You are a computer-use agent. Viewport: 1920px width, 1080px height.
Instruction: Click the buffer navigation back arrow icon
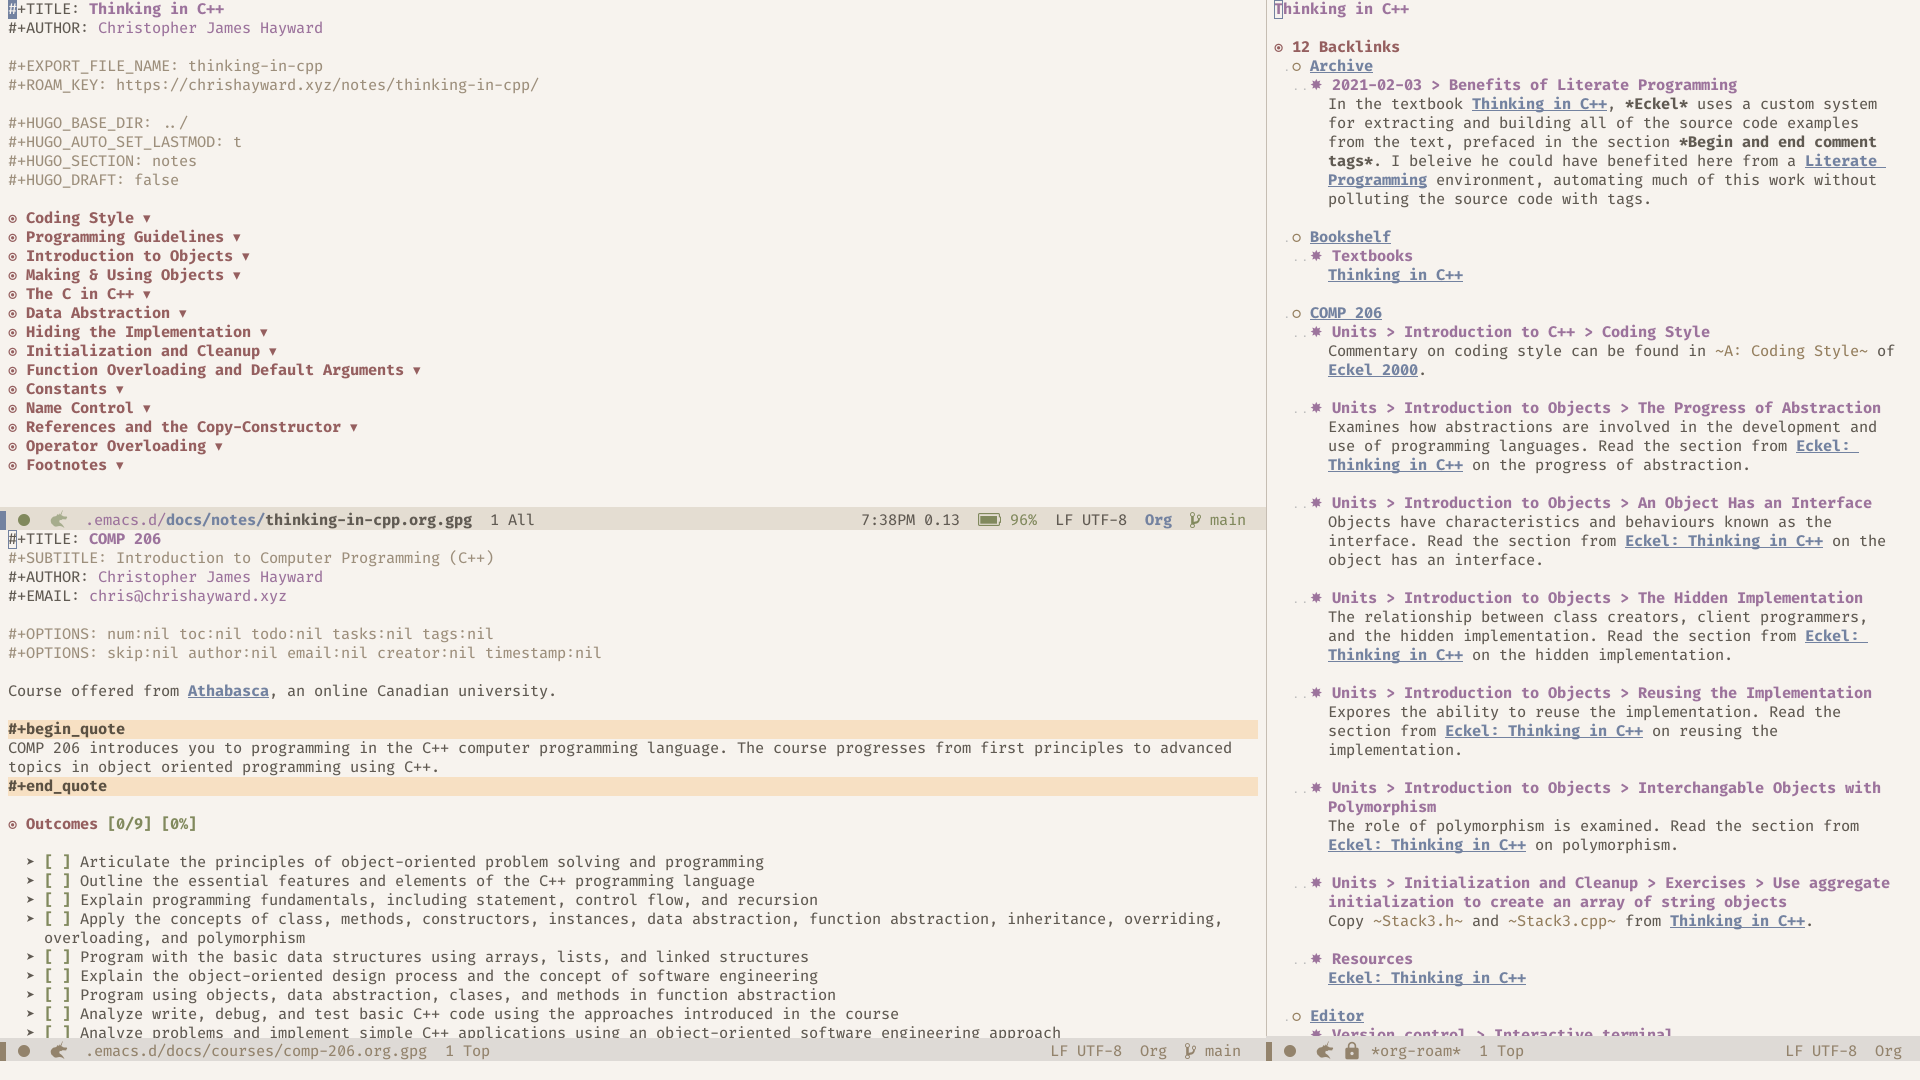click(x=58, y=518)
